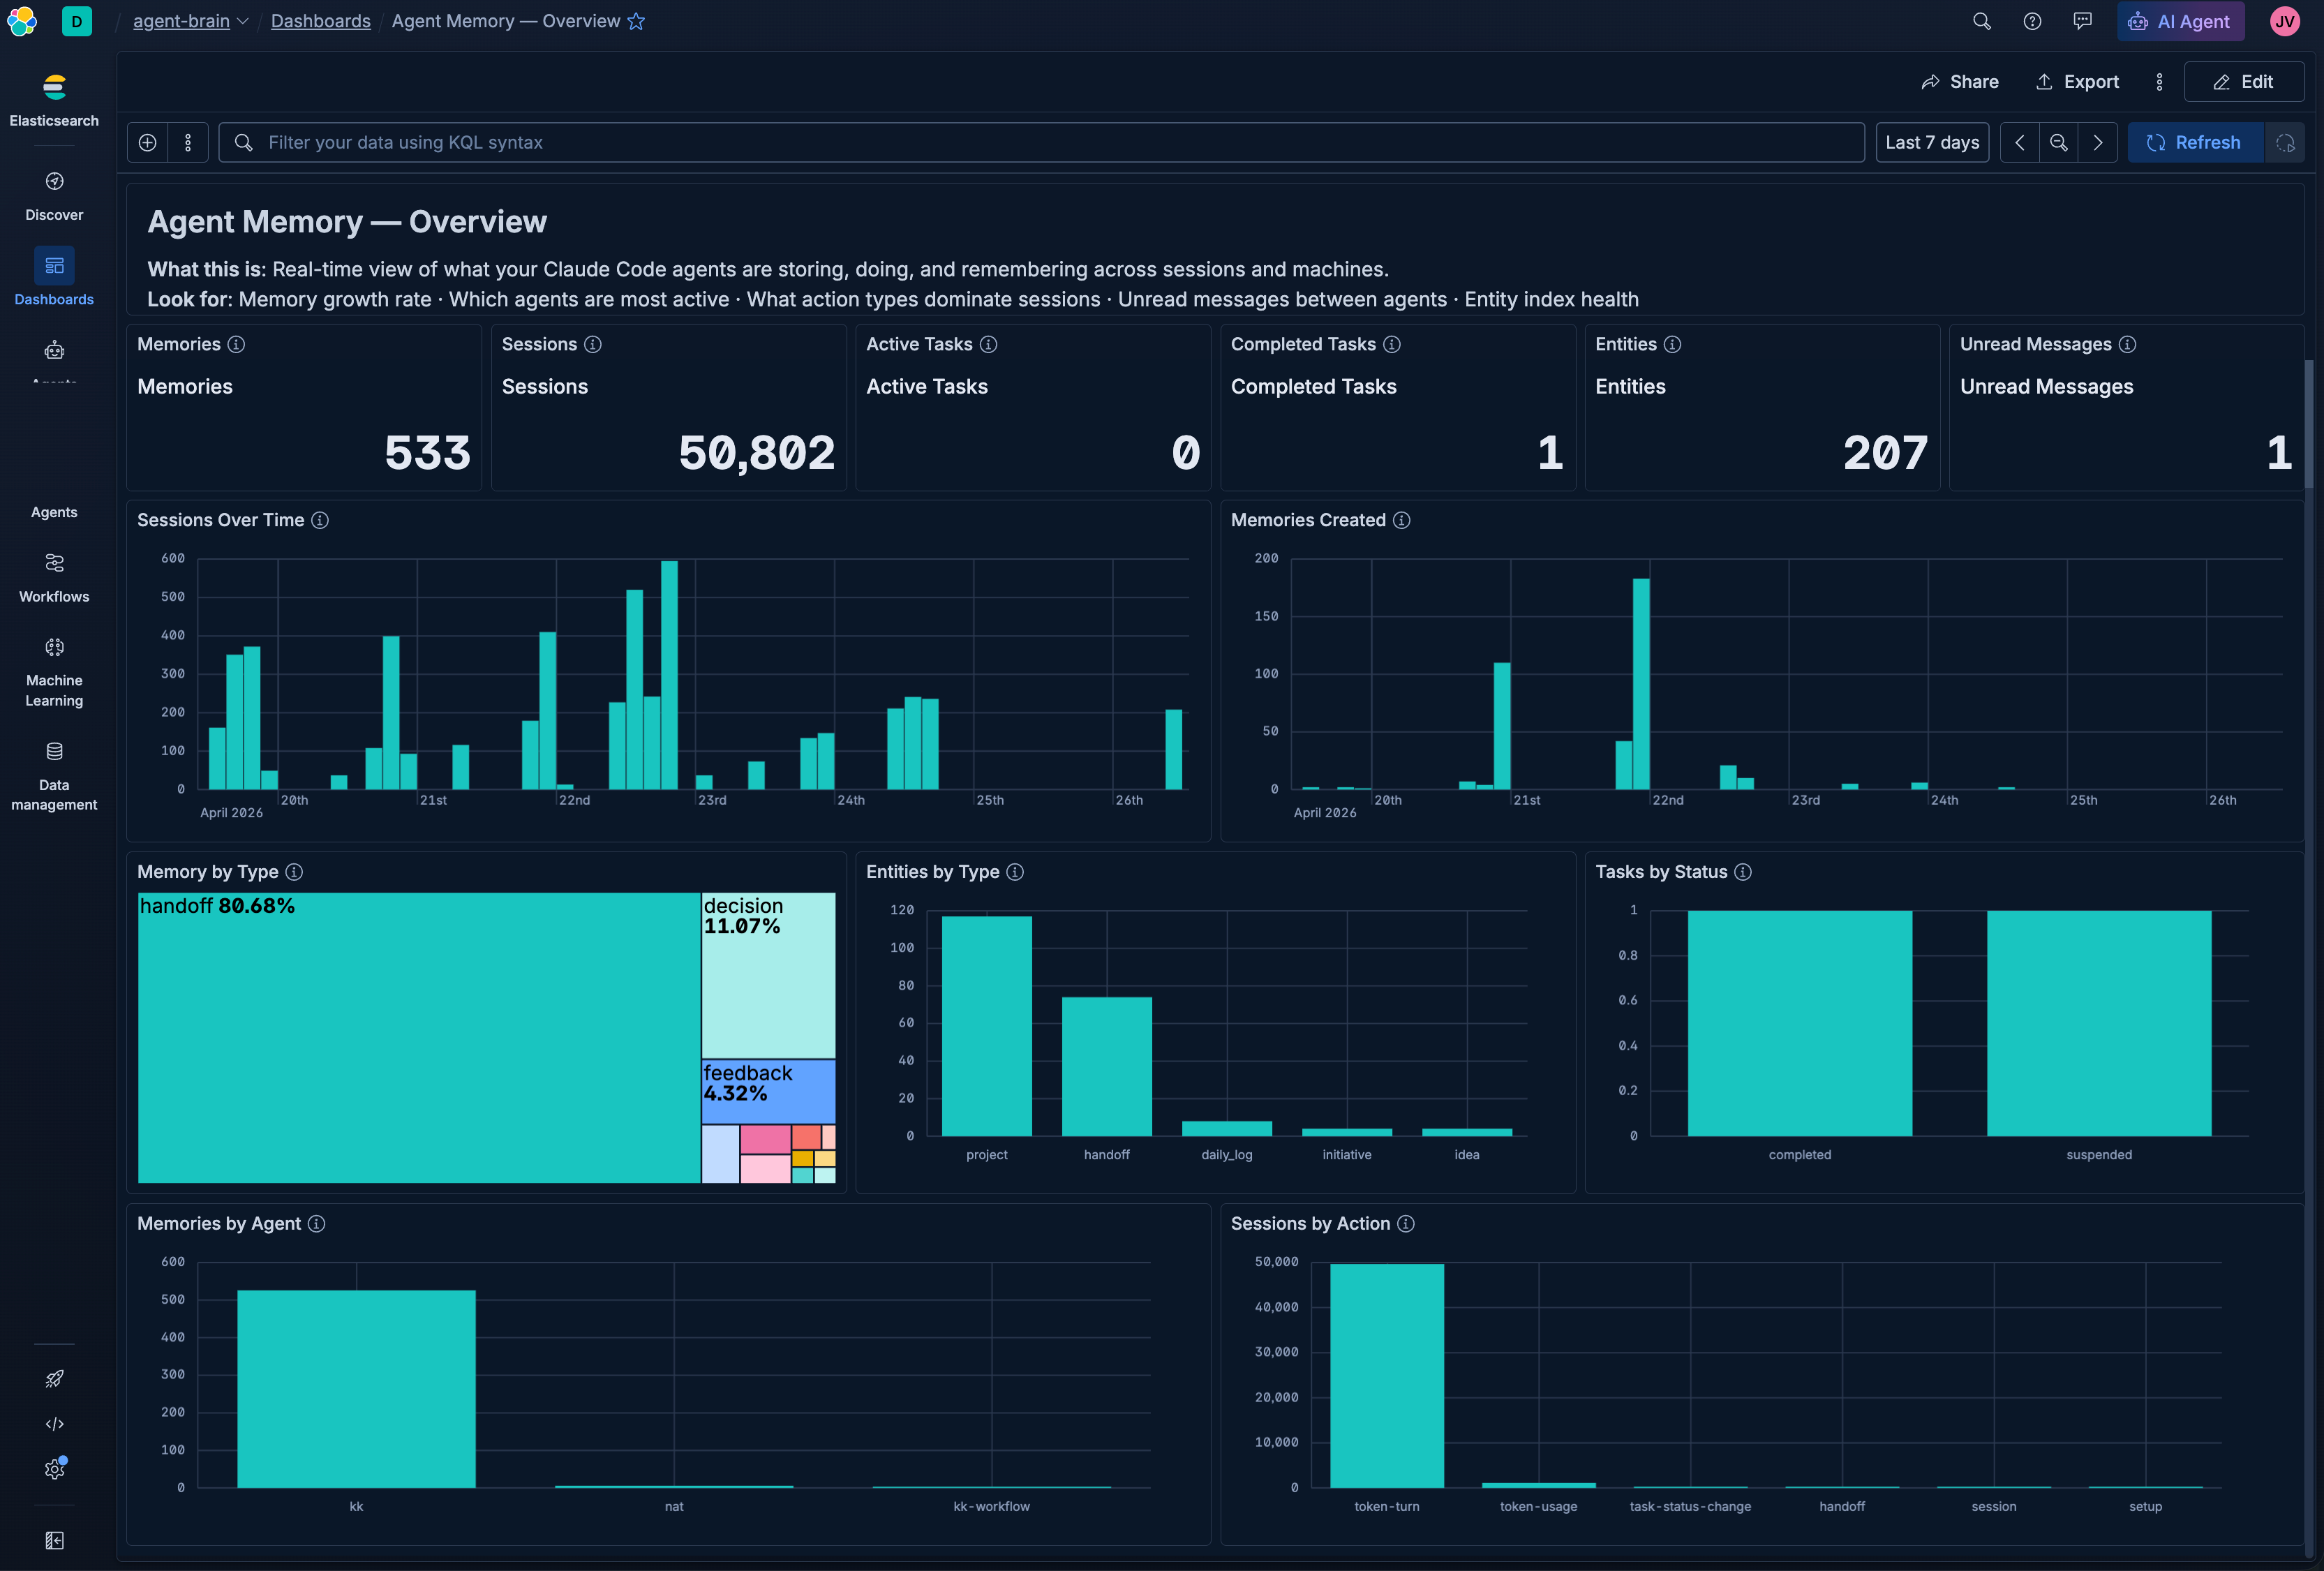
Task: Show info for Memories Created chart
Action: click(1402, 520)
